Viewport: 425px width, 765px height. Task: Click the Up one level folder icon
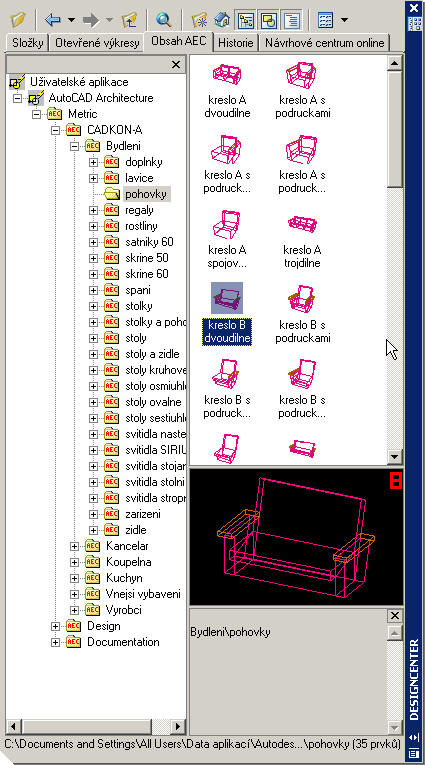coord(129,20)
